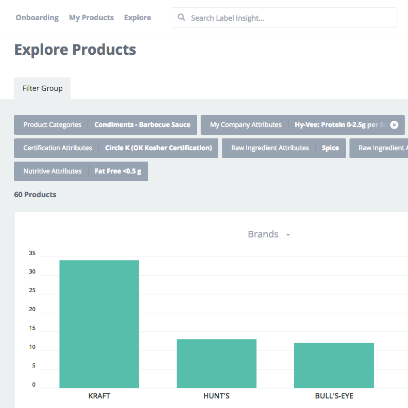Click Certification Attributes filter label

[58, 148]
